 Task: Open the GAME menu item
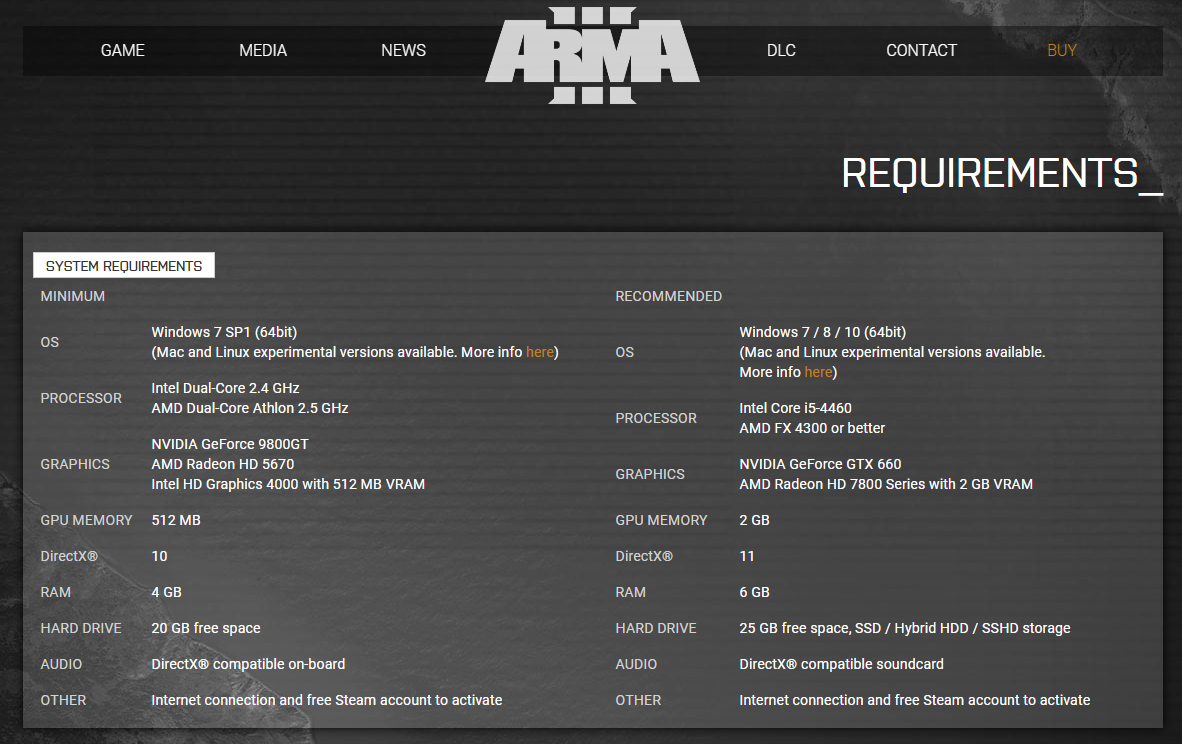tap(122, 51)
